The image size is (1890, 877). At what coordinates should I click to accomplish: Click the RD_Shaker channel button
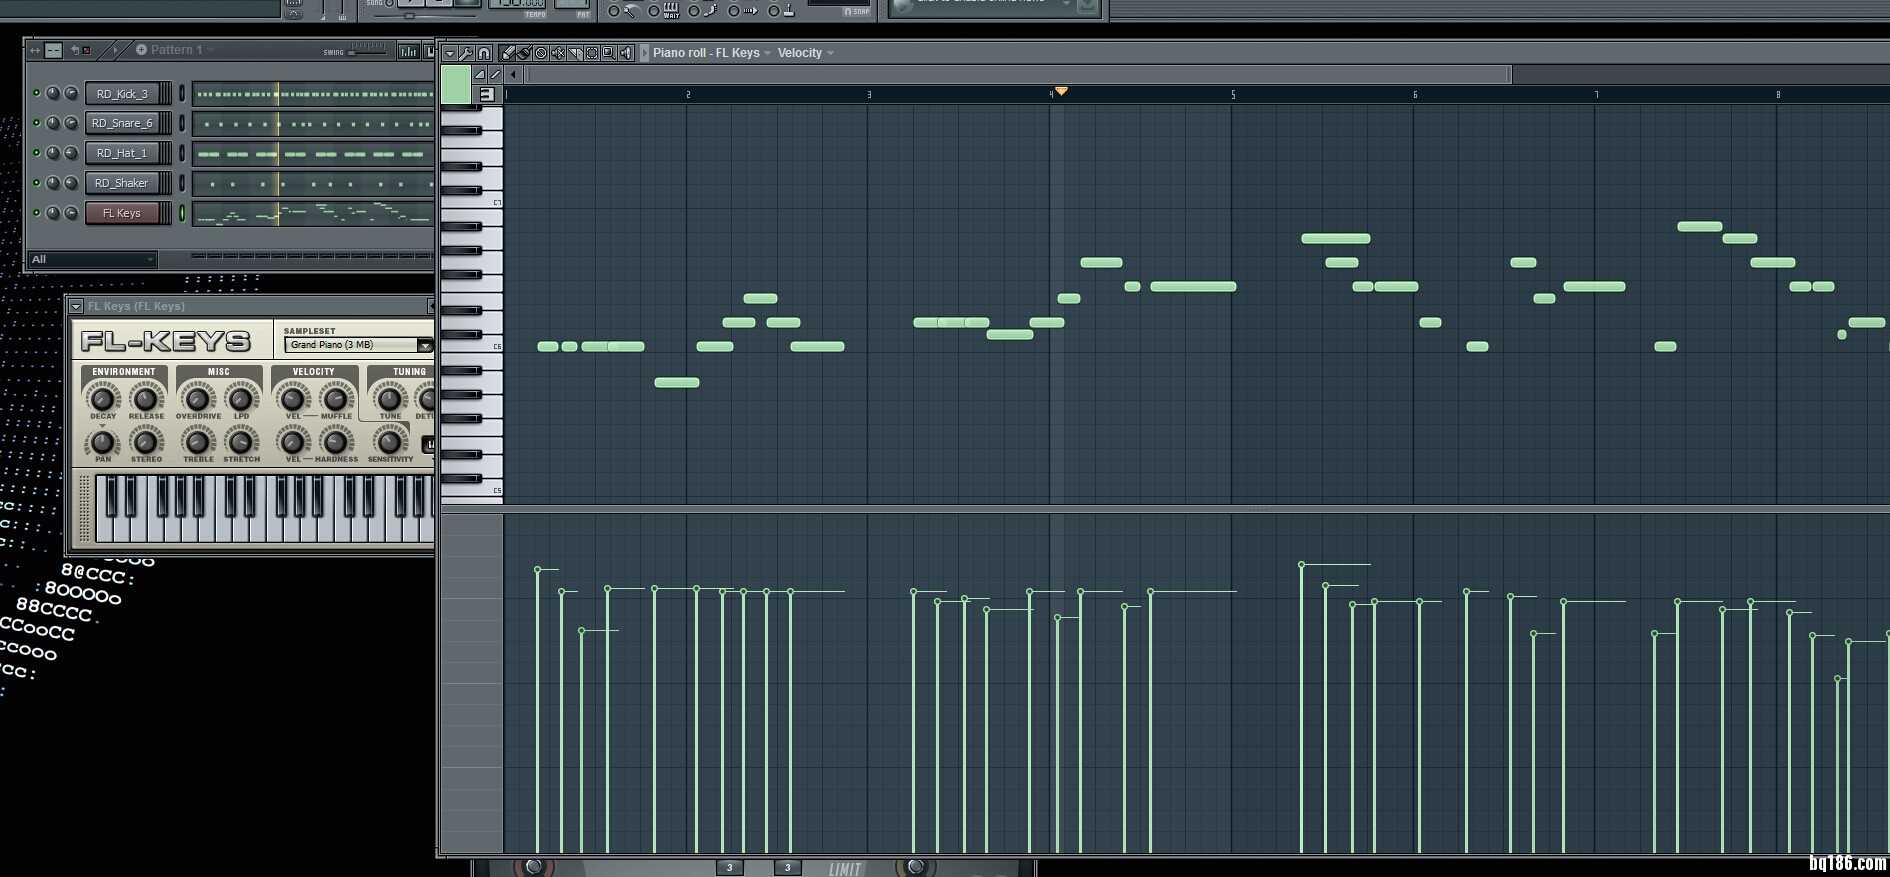click(x=122, y=183)
